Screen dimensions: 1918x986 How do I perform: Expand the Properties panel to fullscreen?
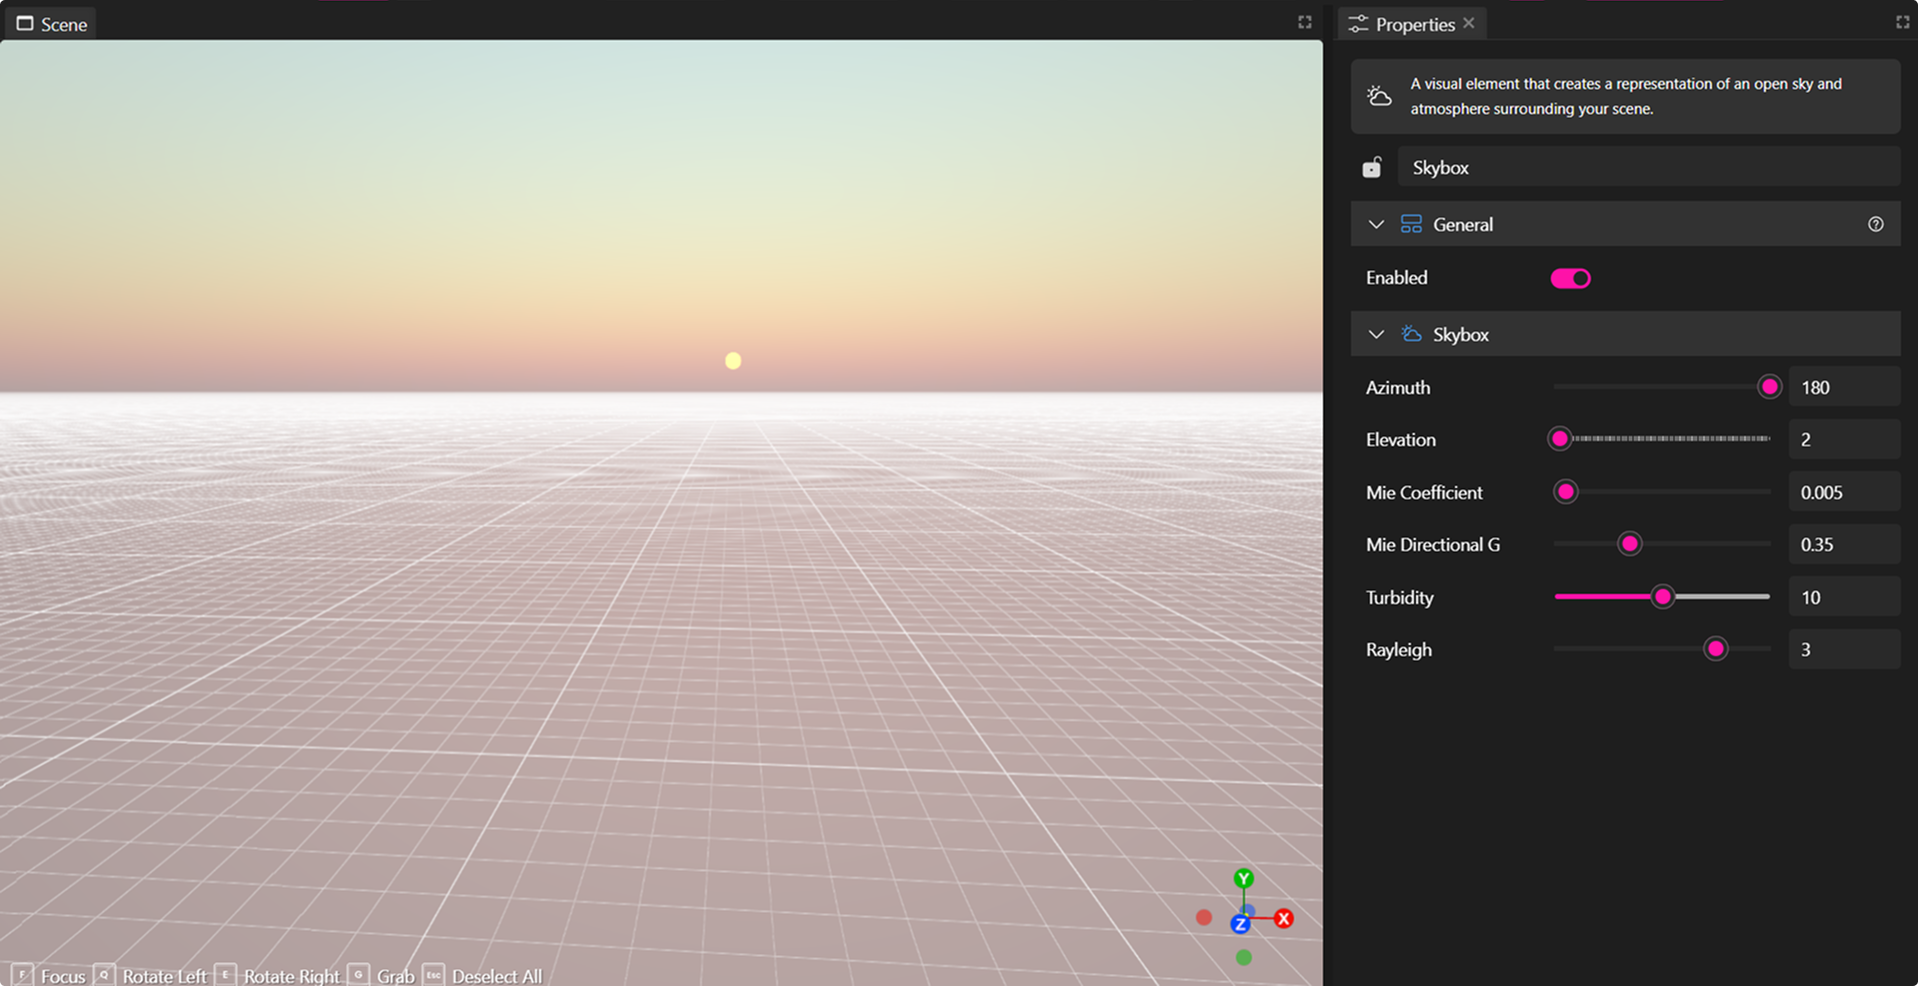1902,21
